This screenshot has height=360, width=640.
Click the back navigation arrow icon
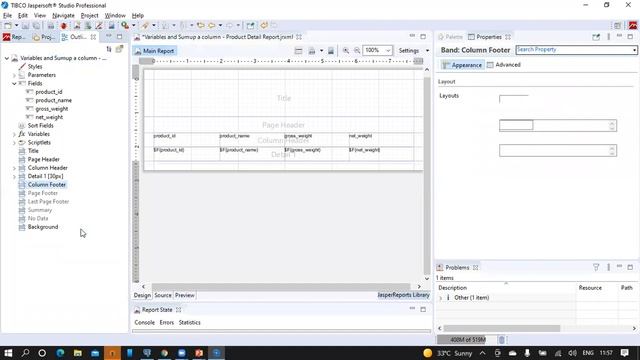211,25
